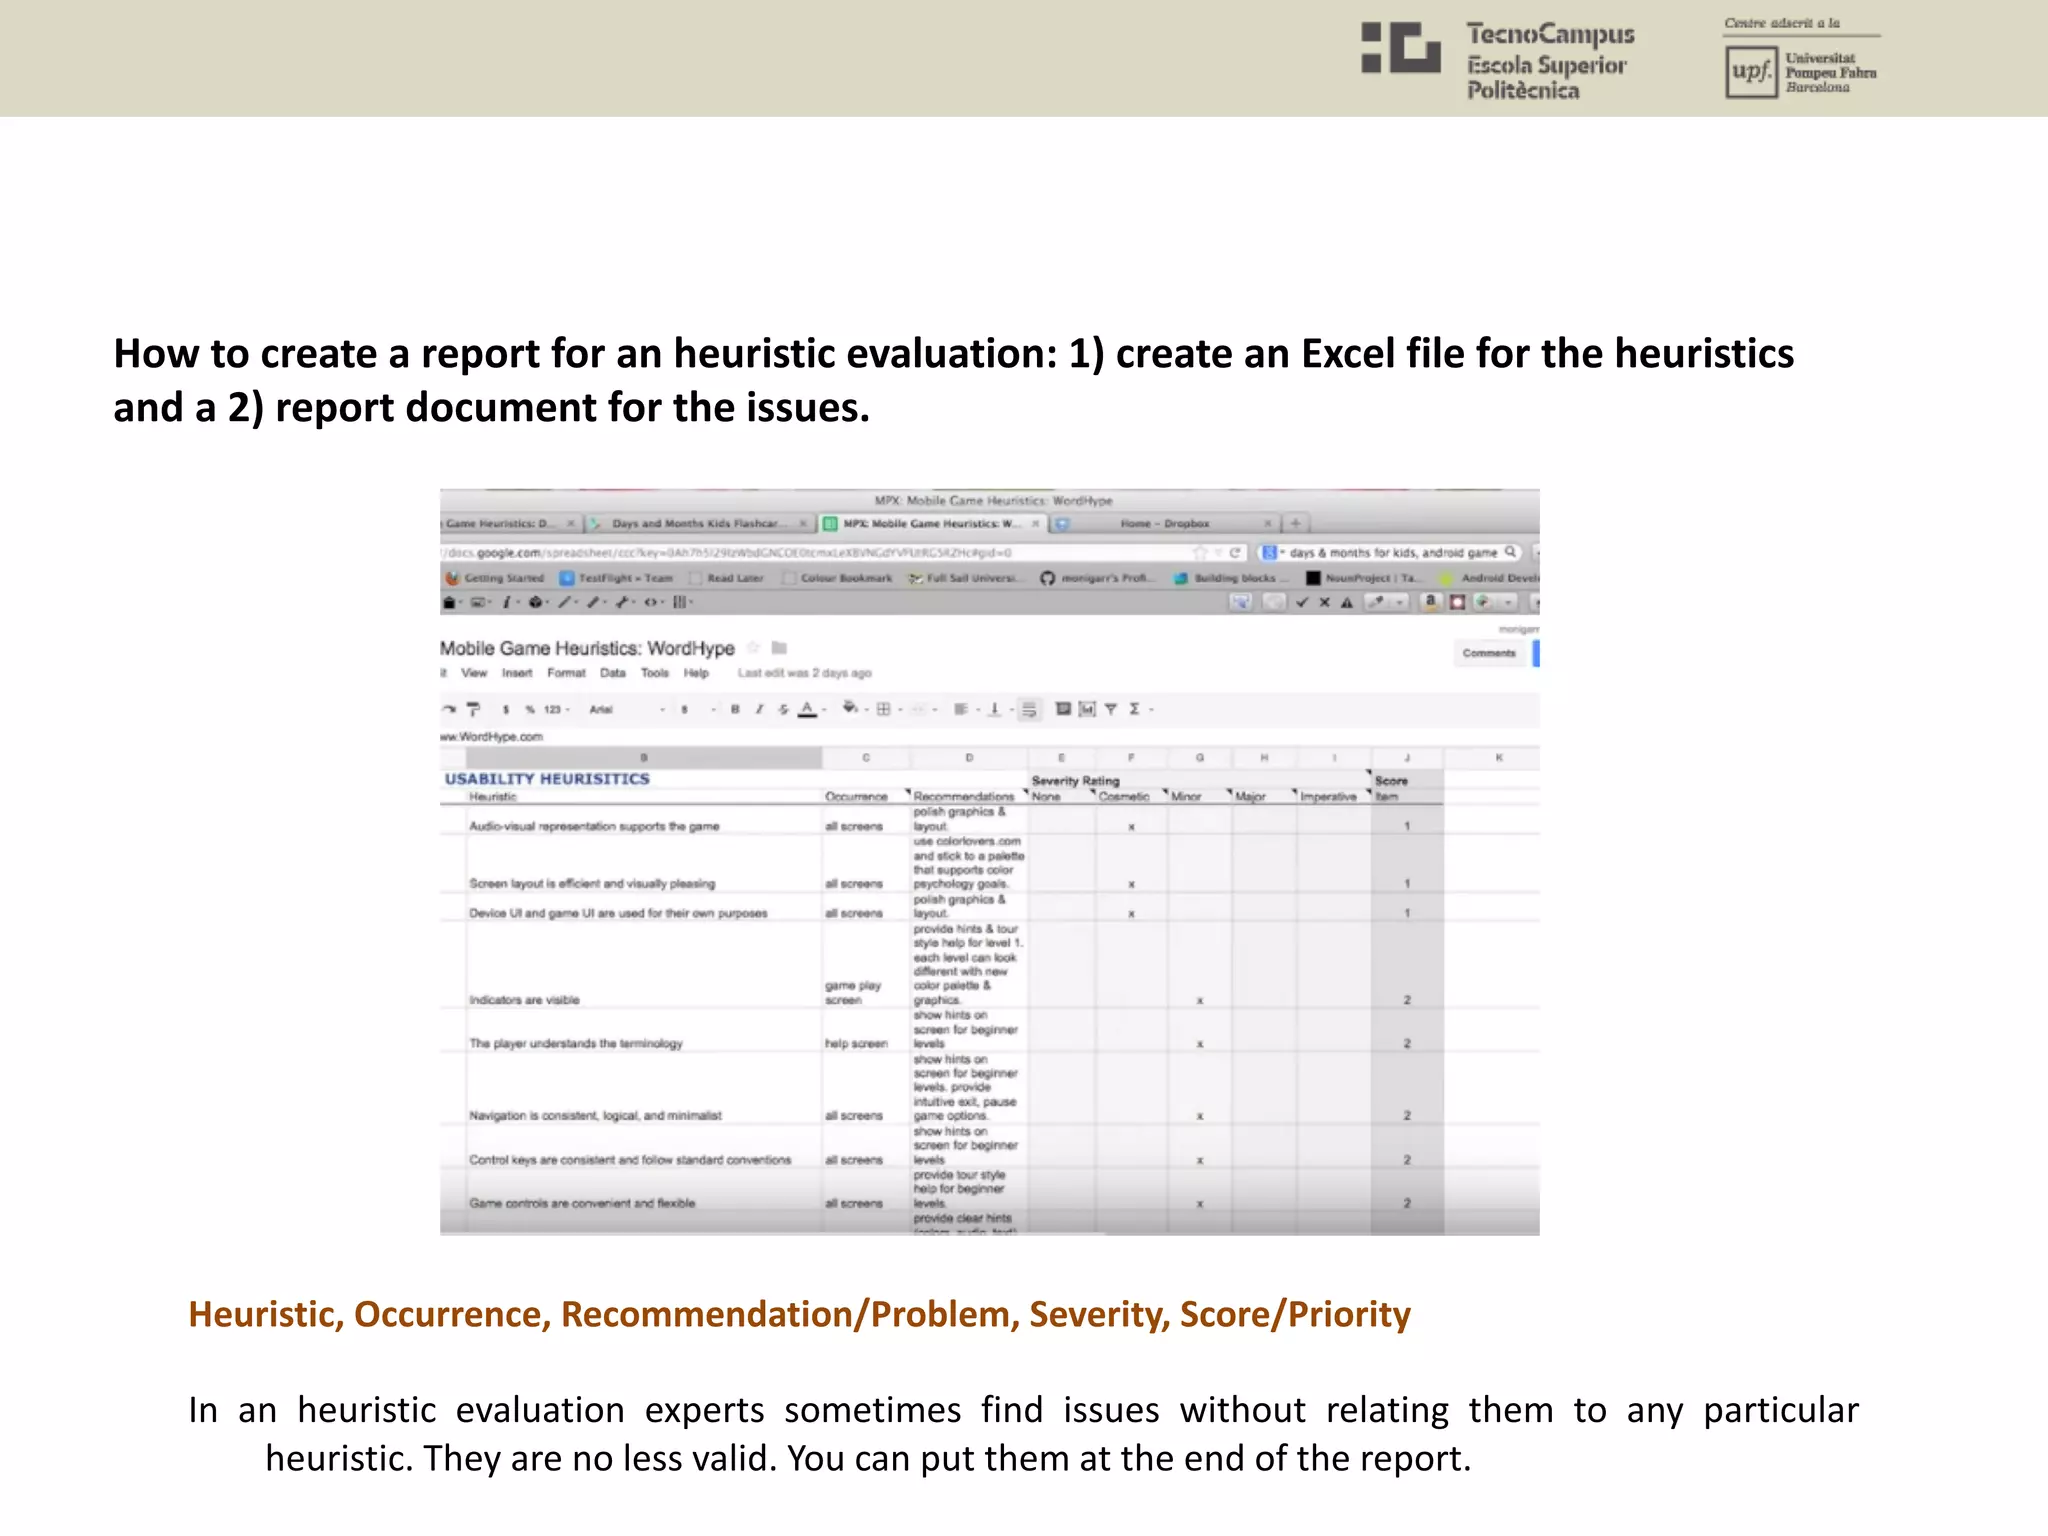Click the insert chart icon
2048x1536 pixels.
tap(1087, 709)
